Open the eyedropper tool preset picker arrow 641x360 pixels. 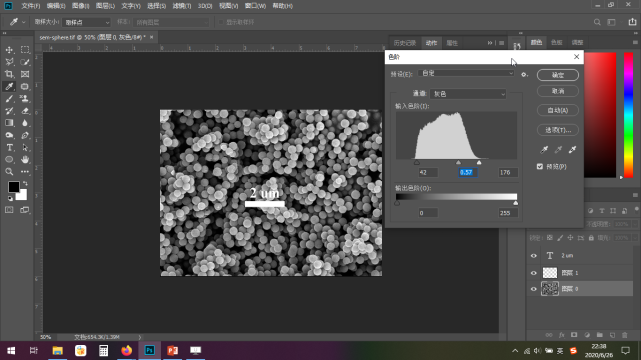click(x=24, y=22)
